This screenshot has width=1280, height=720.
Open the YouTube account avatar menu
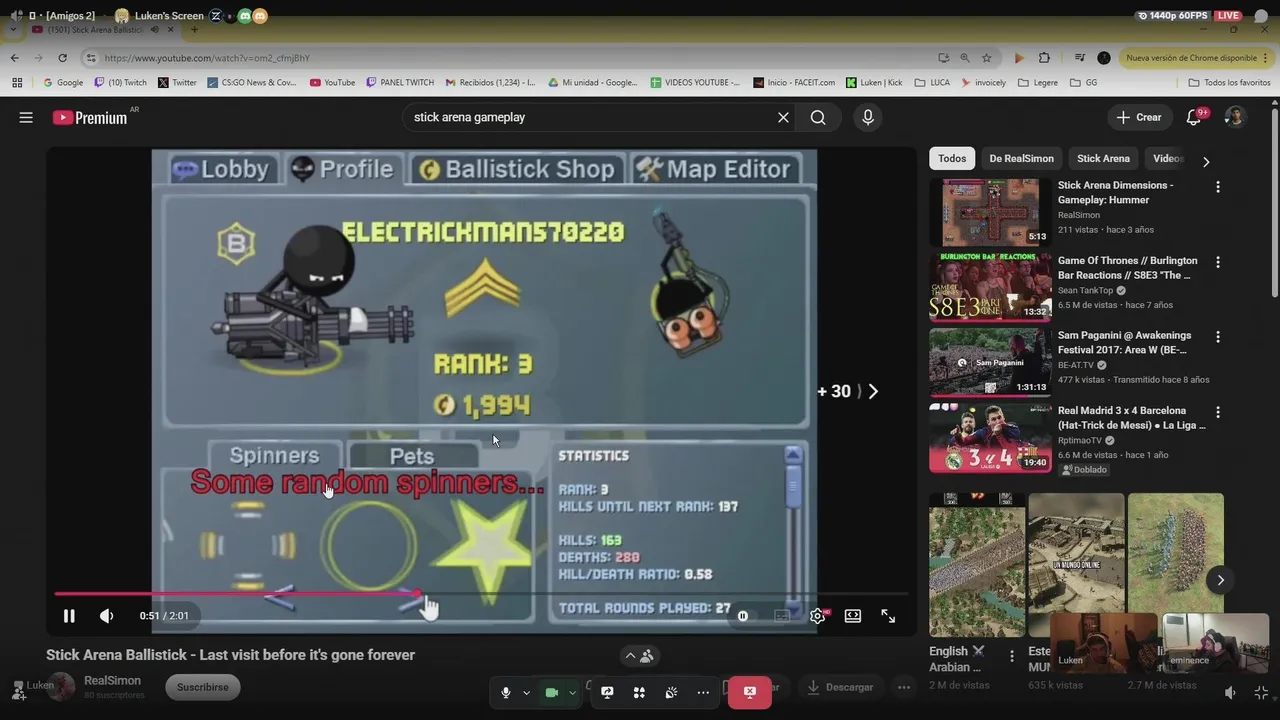pyautogui.click(x=1235, y=117)
